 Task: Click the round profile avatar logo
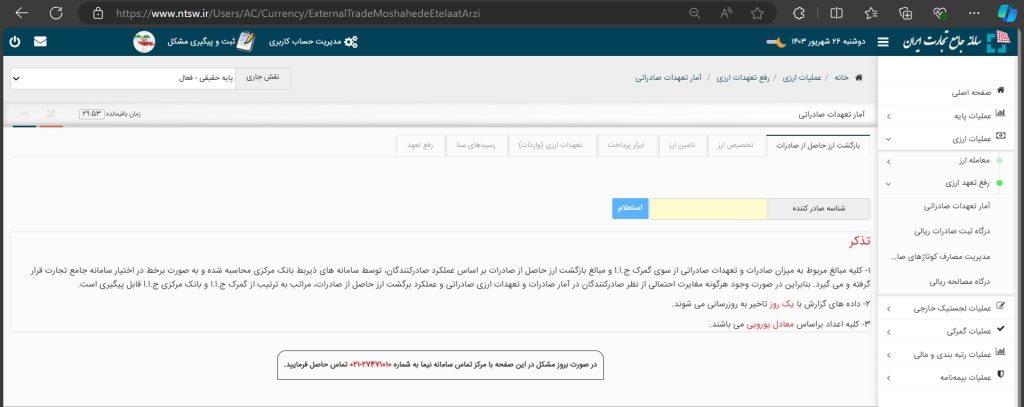pyautogui.click(x=144, y=41)
